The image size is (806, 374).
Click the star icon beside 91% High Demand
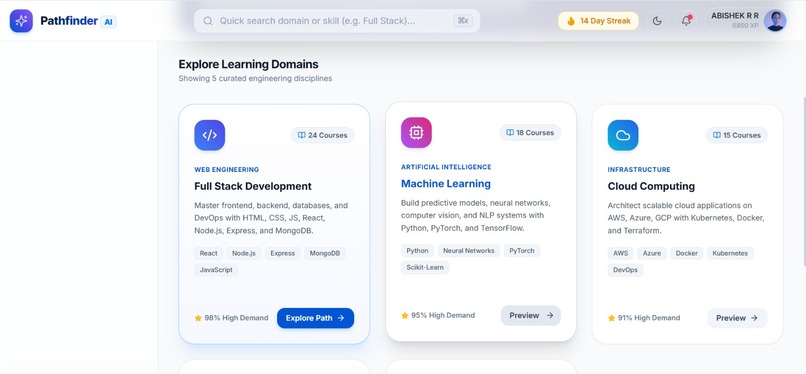(x=611, y=318)
